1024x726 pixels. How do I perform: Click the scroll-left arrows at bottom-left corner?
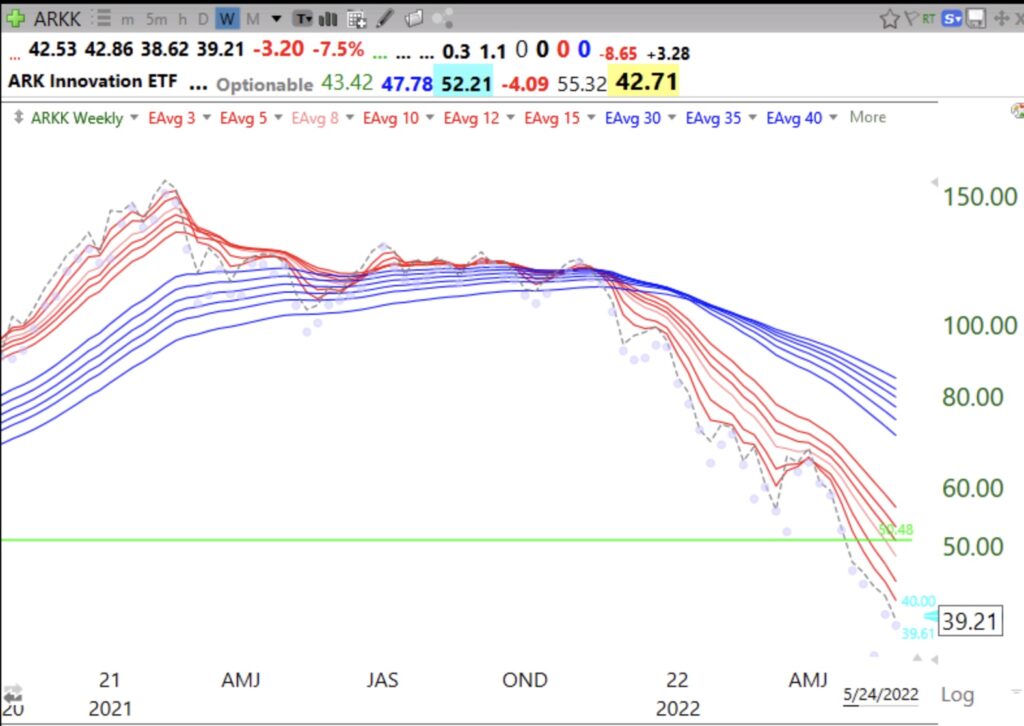pos(12,692)
